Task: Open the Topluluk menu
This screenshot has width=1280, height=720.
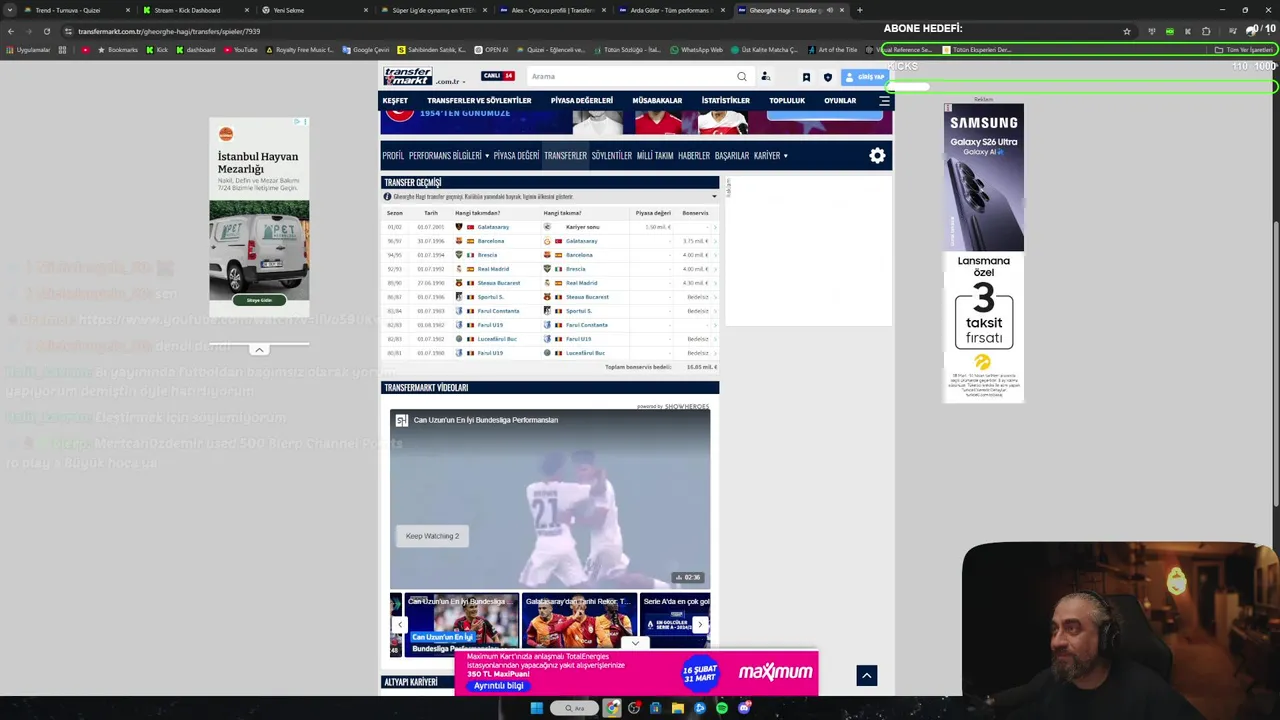Action: tap(786, 101)
